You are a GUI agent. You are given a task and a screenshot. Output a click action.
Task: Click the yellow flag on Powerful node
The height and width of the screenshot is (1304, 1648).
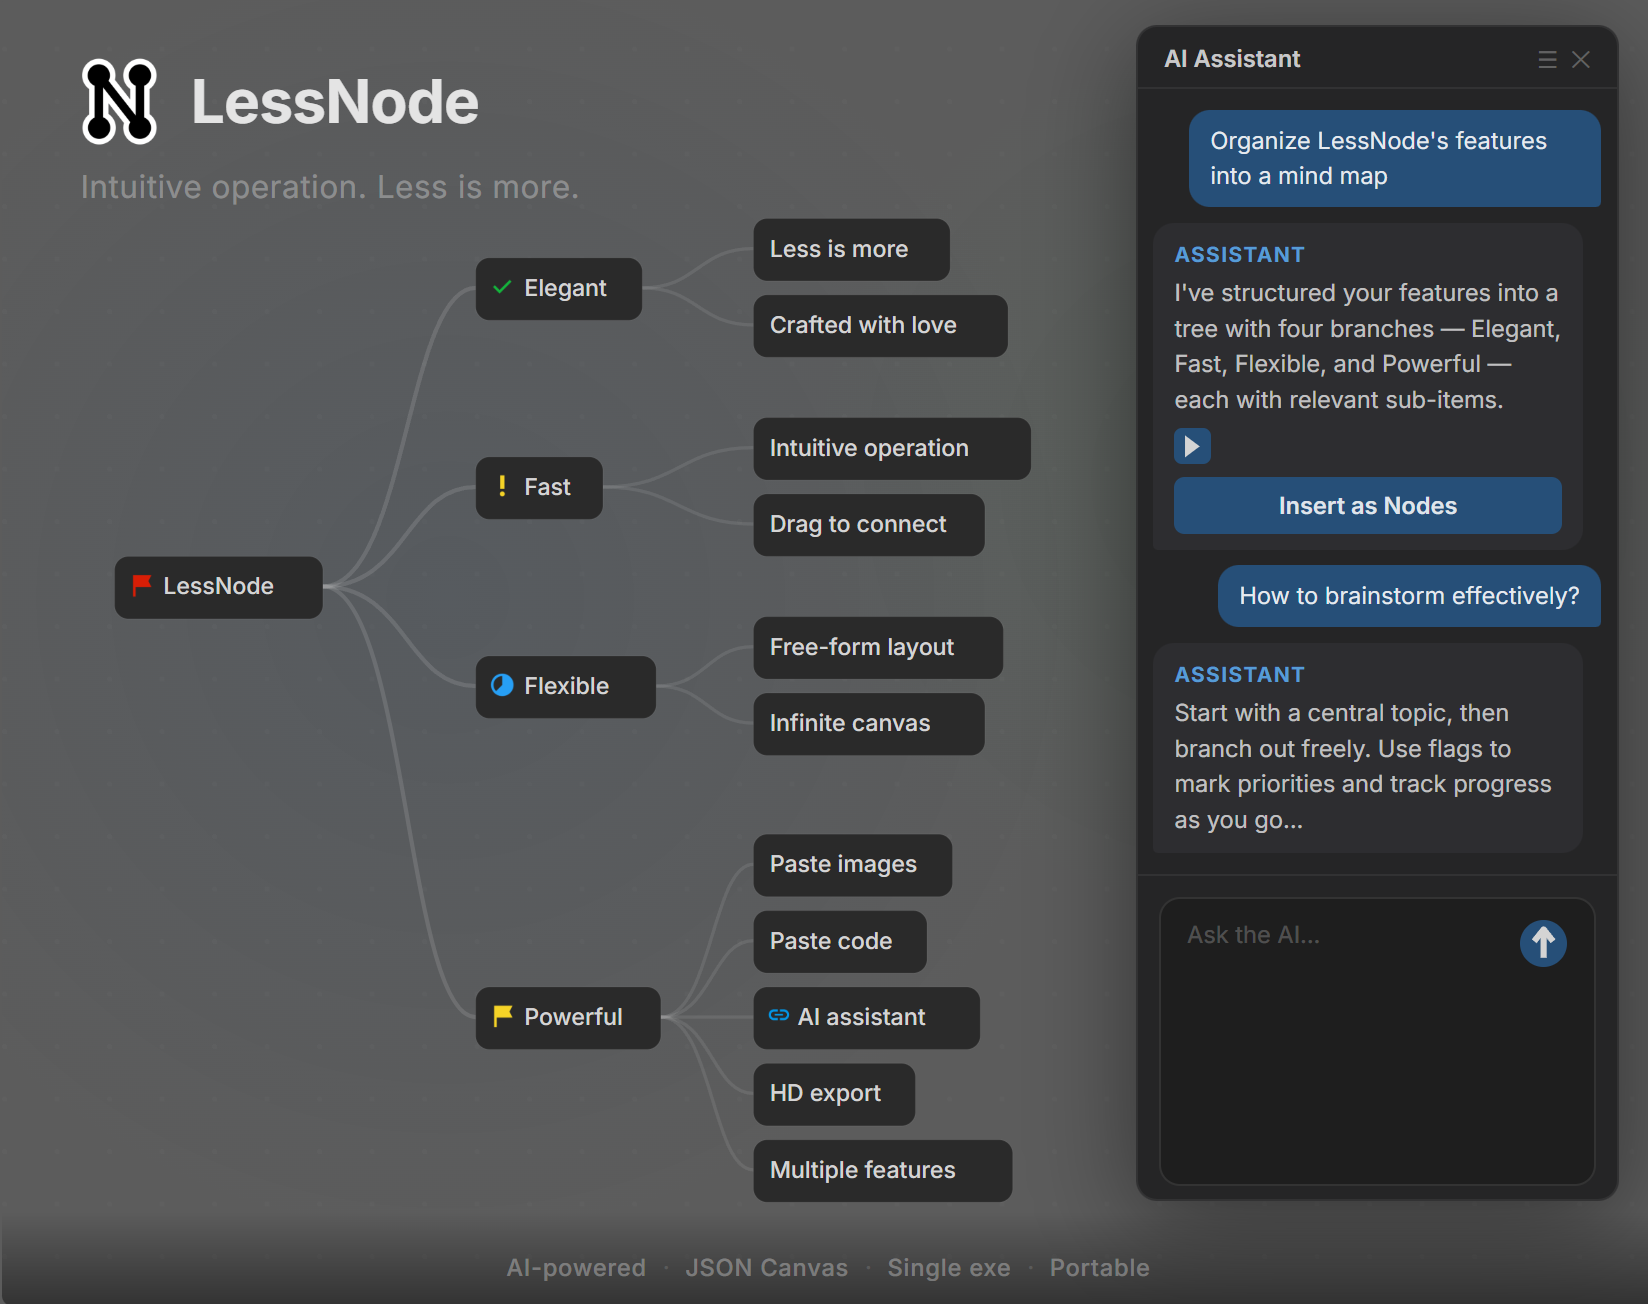coord(503,1016)
